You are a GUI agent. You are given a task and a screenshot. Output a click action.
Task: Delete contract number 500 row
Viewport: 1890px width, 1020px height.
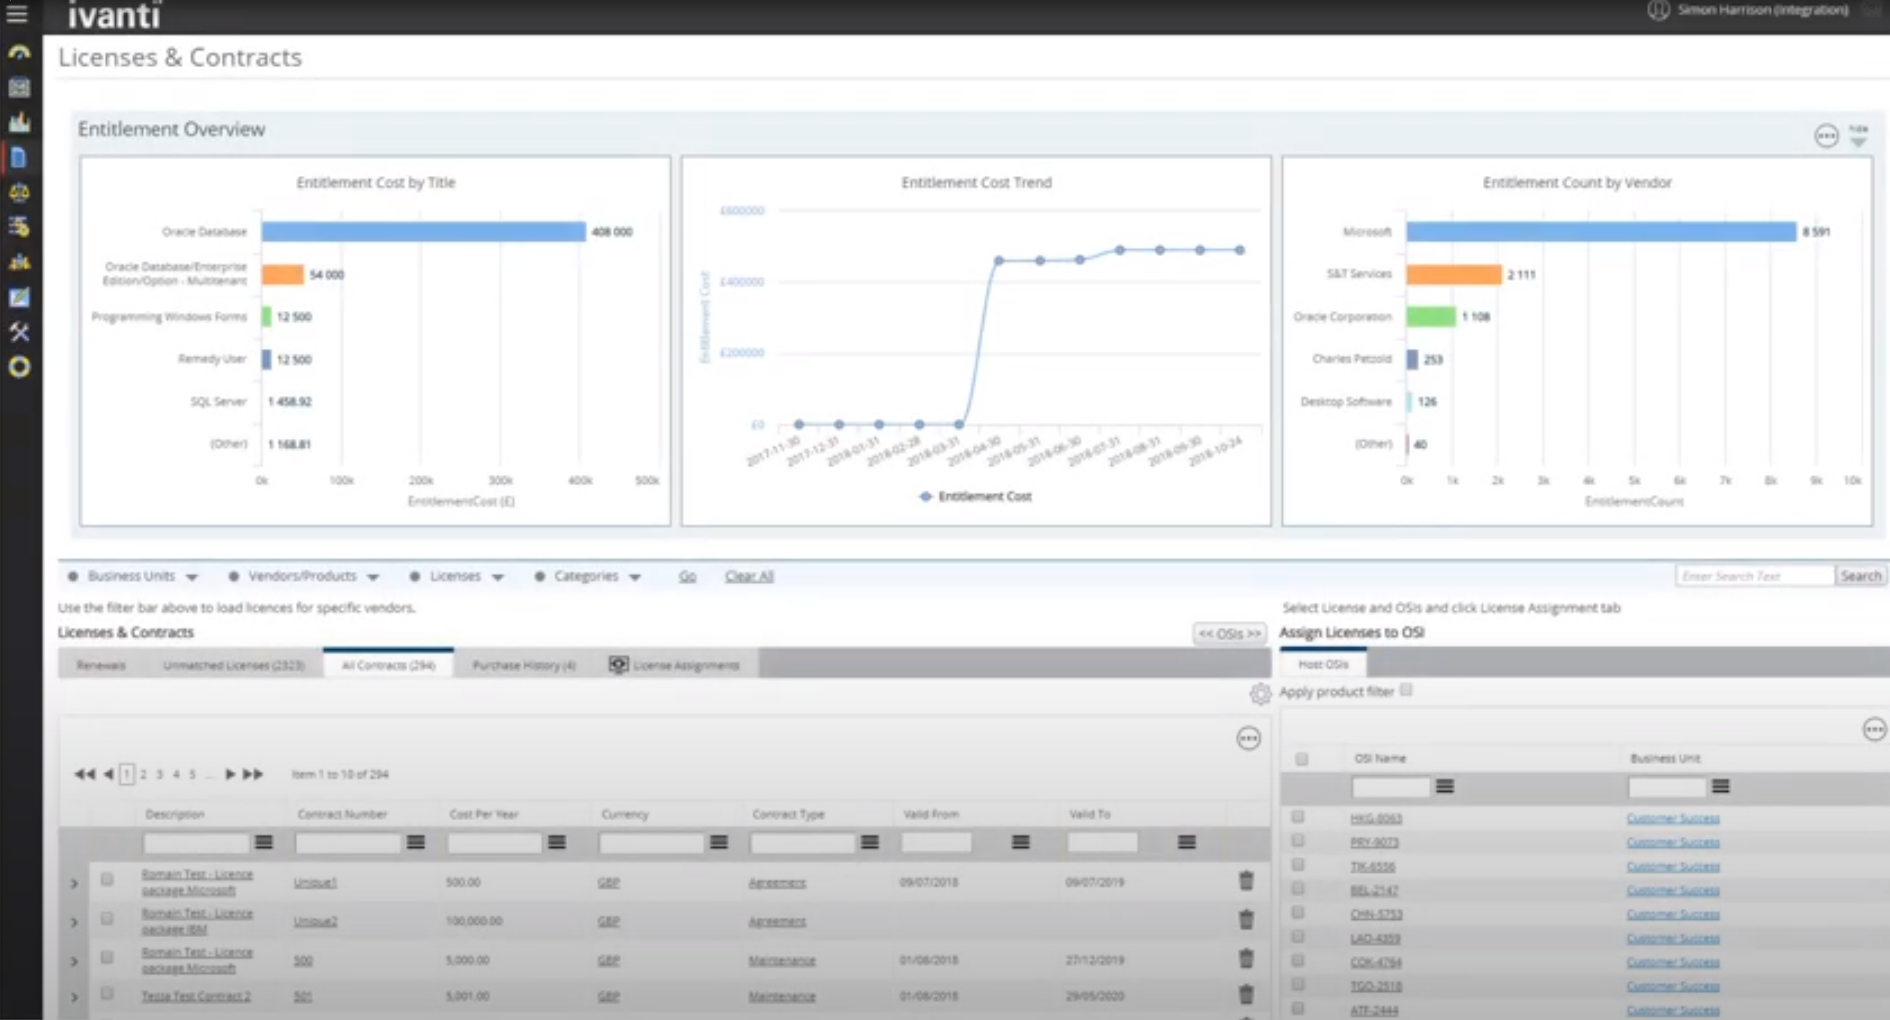pyautogui.click(x=1246, y=959)
